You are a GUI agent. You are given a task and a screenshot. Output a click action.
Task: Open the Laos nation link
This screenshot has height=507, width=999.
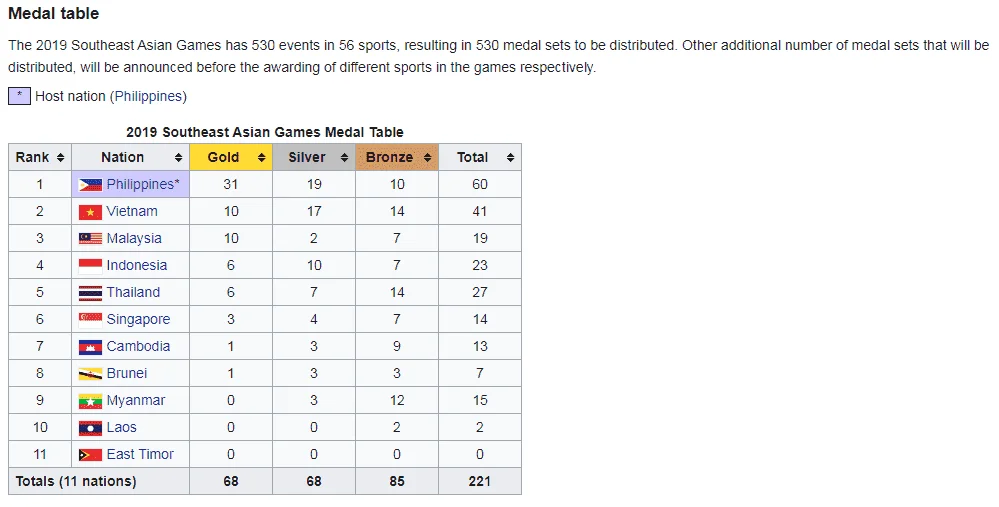tap(121, 427)
